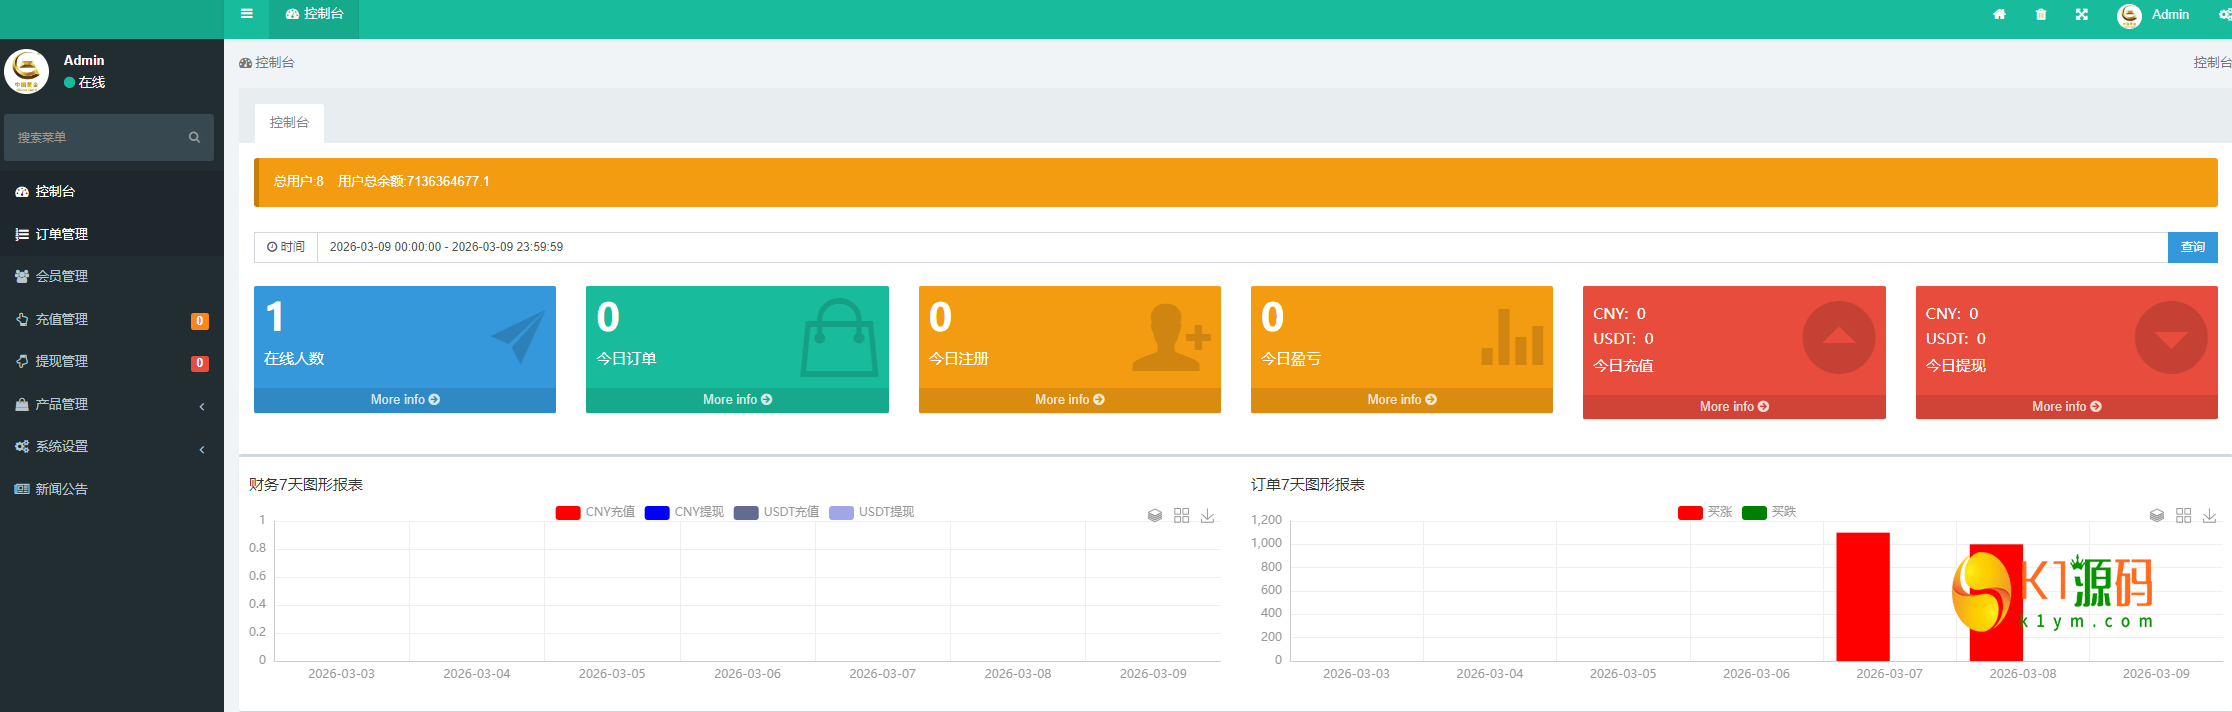
Task: Open More info for 今日充值
Action: [x=1734, y=406]
